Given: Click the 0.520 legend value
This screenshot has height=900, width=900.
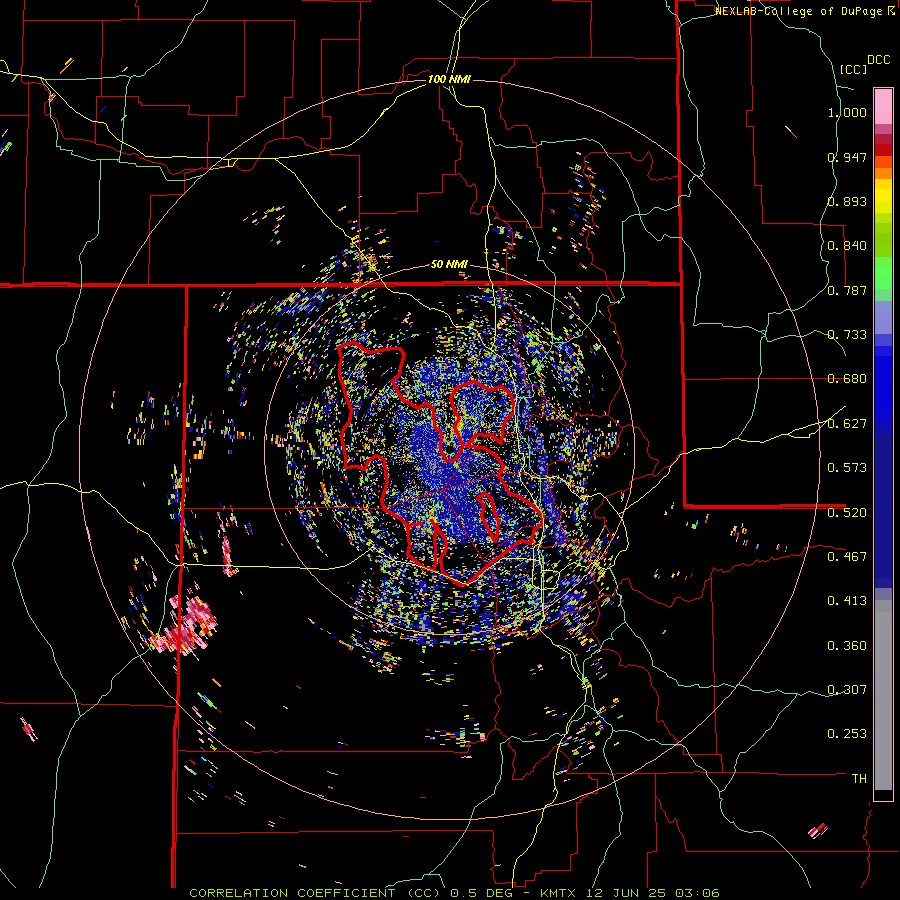Looking at the screenshot, I should pos(847,512).
